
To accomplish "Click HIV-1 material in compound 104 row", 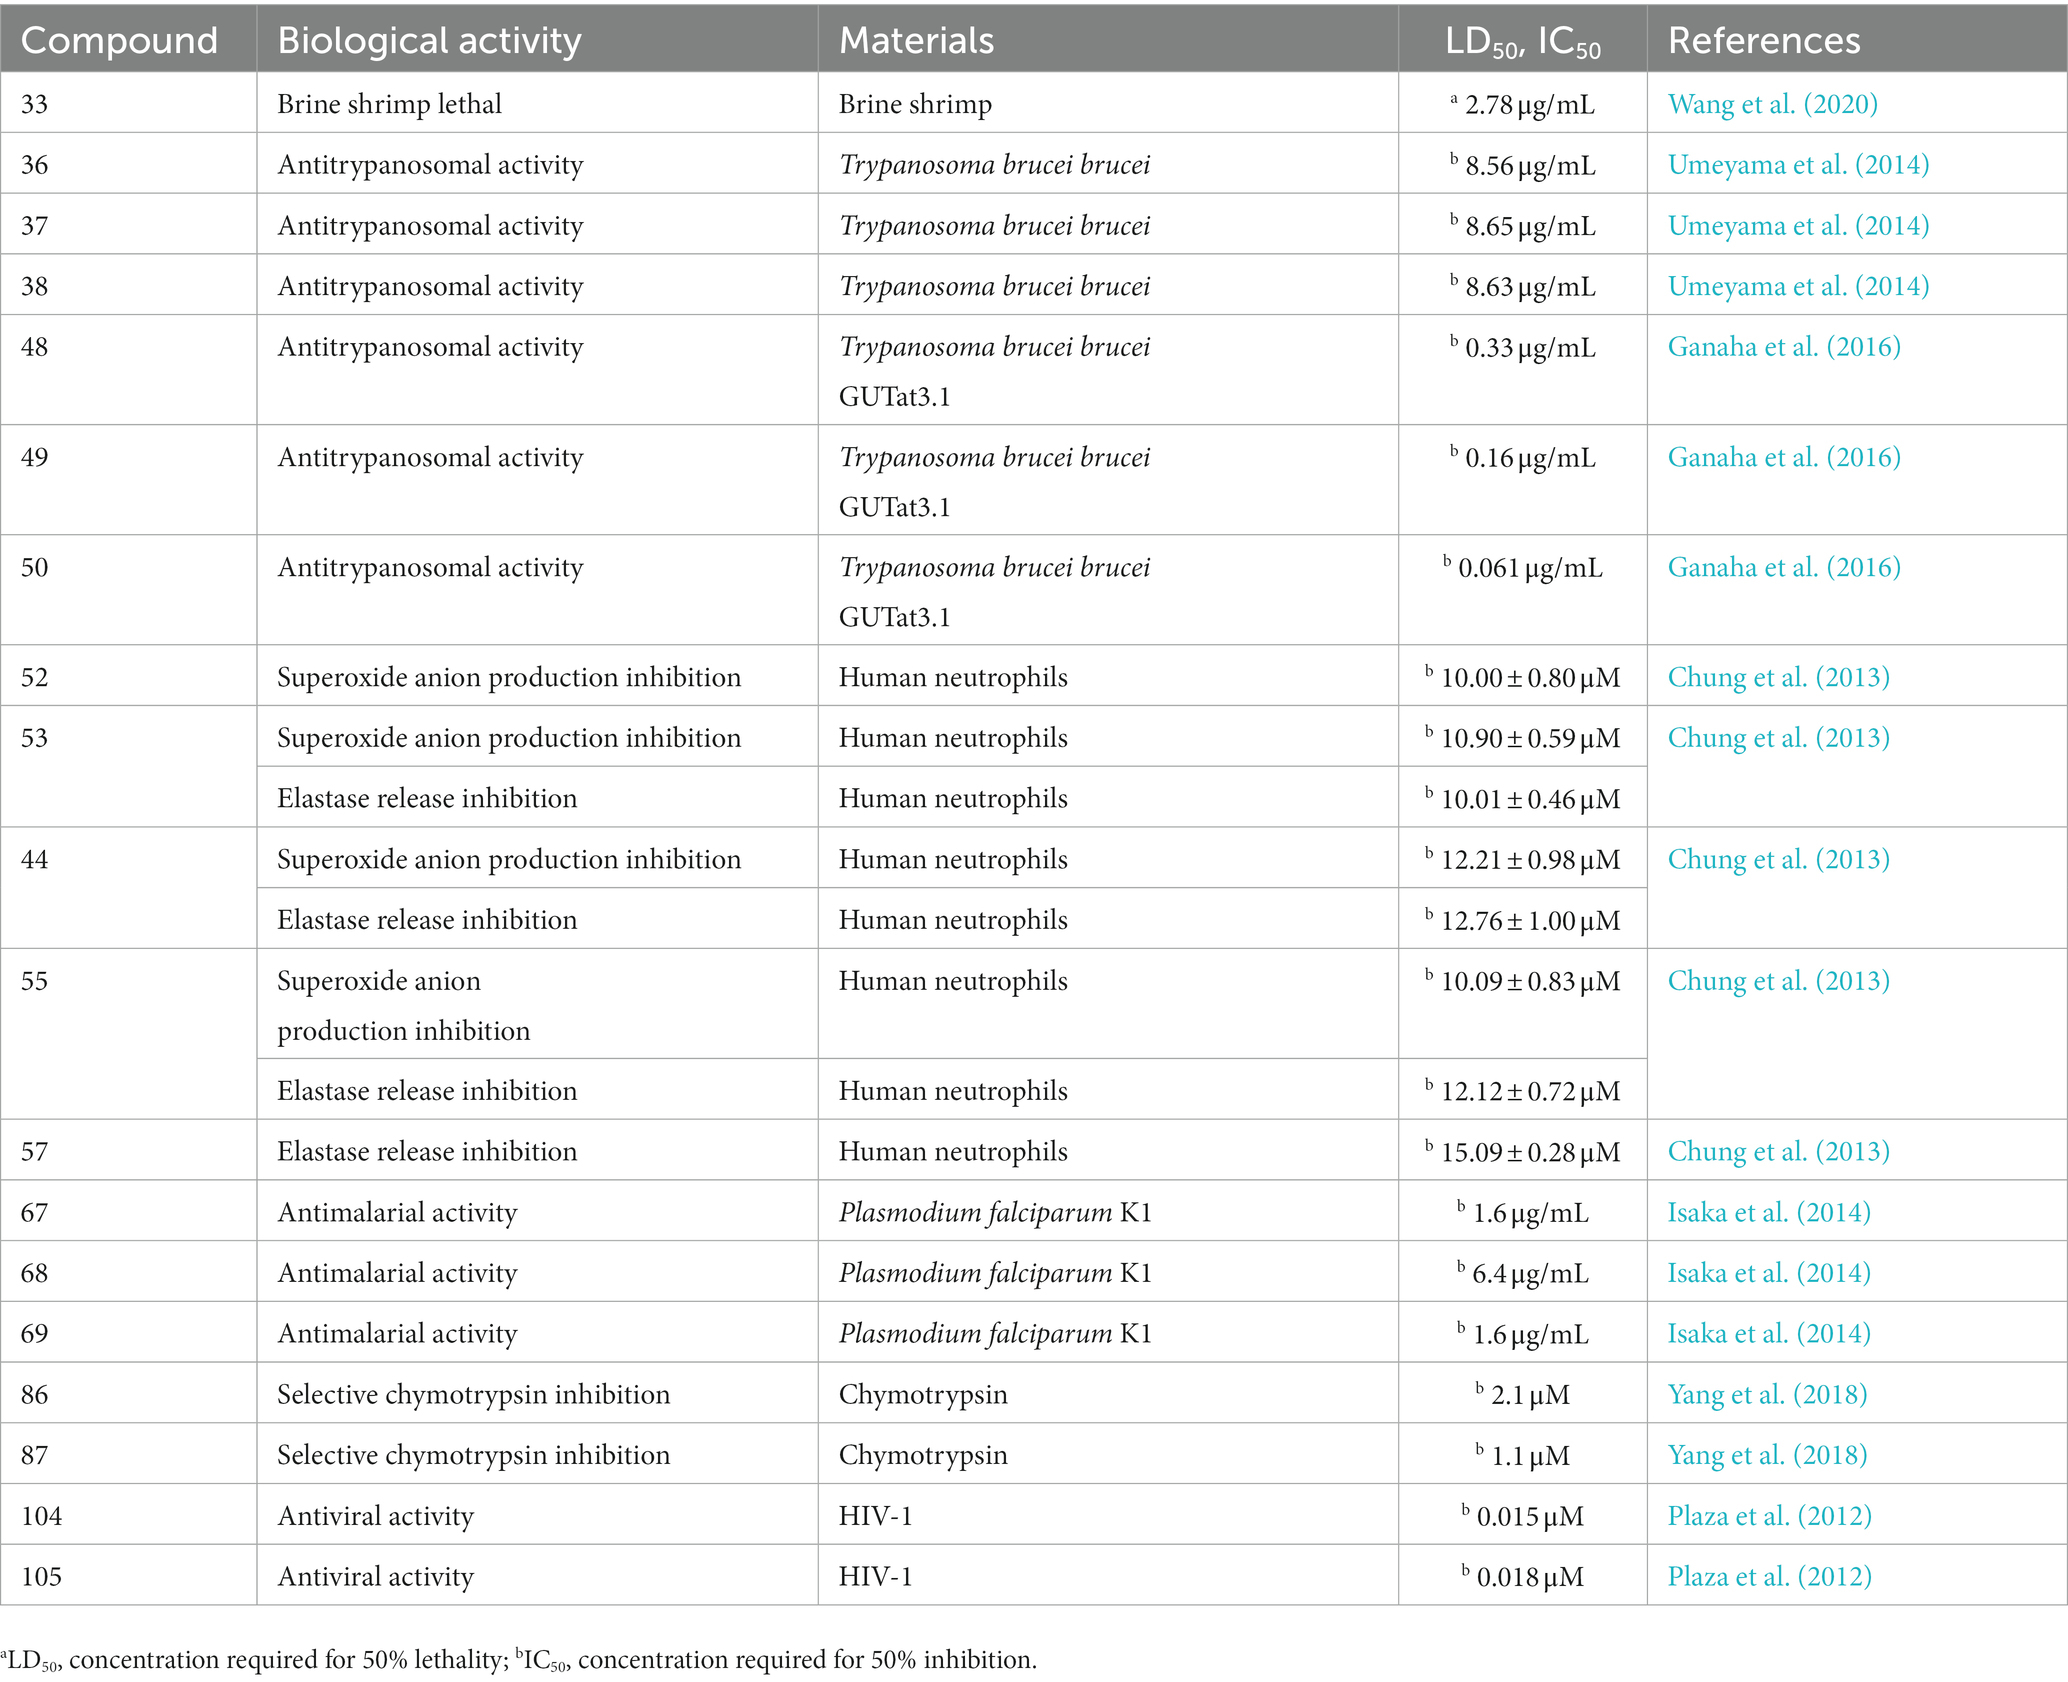I will tap(875, 1516).
